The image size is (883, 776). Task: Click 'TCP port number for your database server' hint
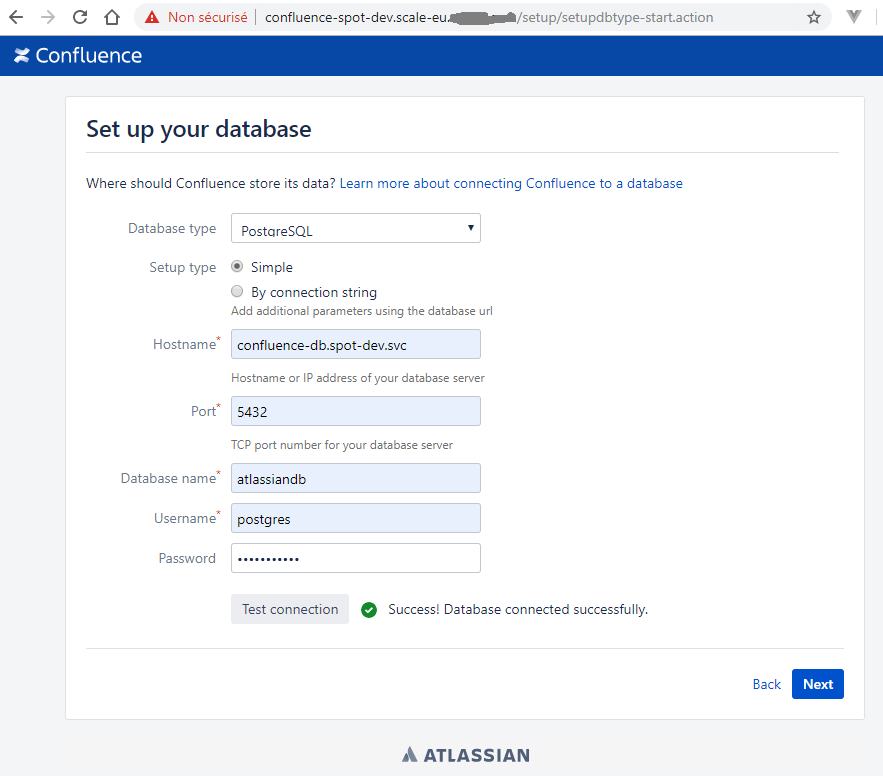342,445
